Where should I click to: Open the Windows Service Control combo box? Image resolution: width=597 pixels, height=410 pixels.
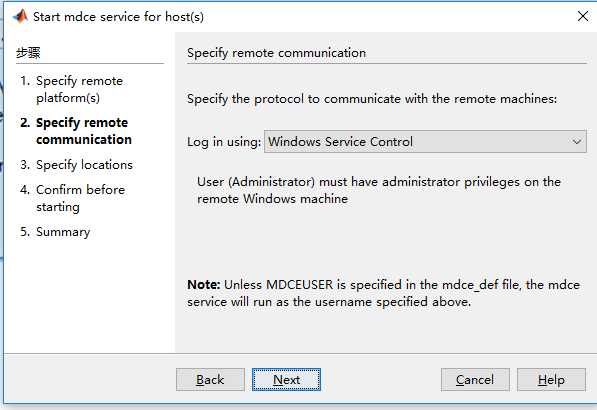click(425, 142)
